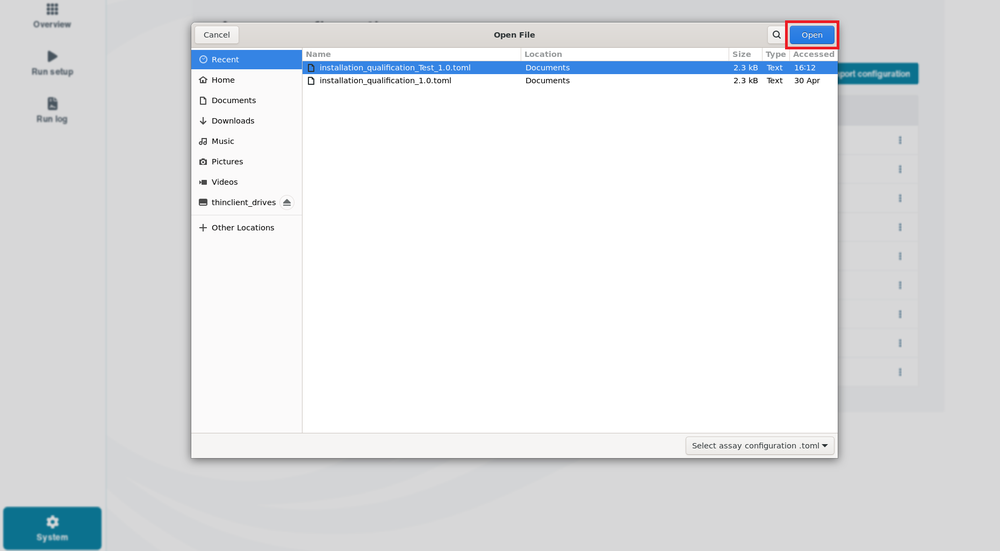Click System gear button in background app

(x=52, y=528)
